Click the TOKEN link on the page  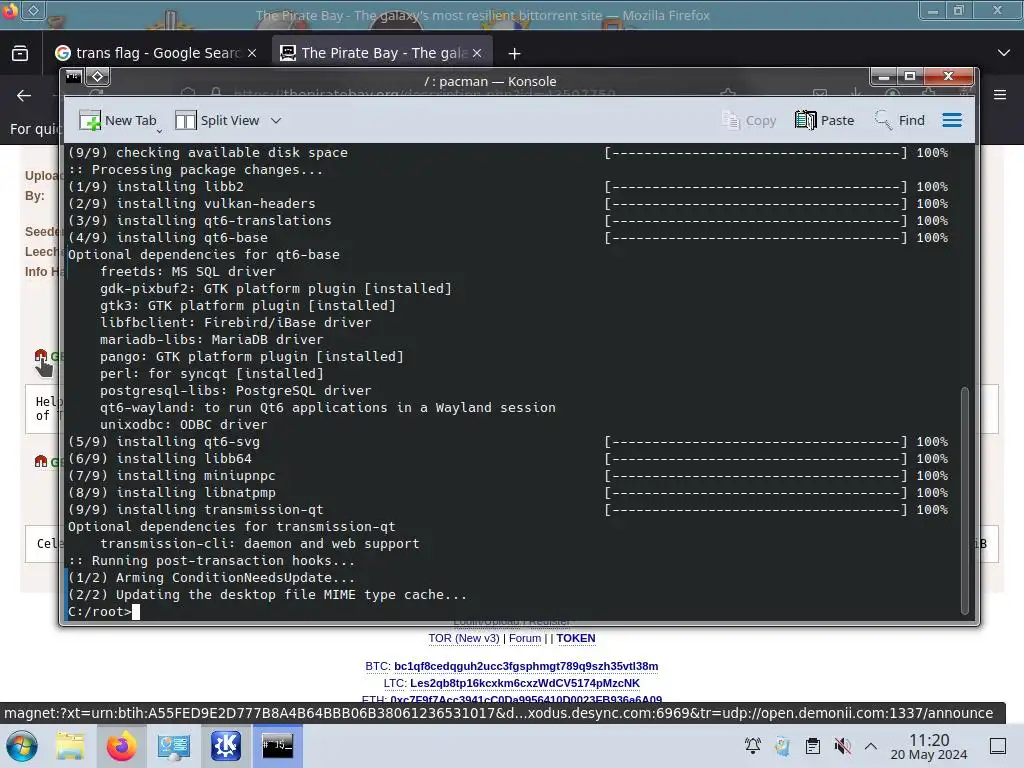(x=575, y=638)
